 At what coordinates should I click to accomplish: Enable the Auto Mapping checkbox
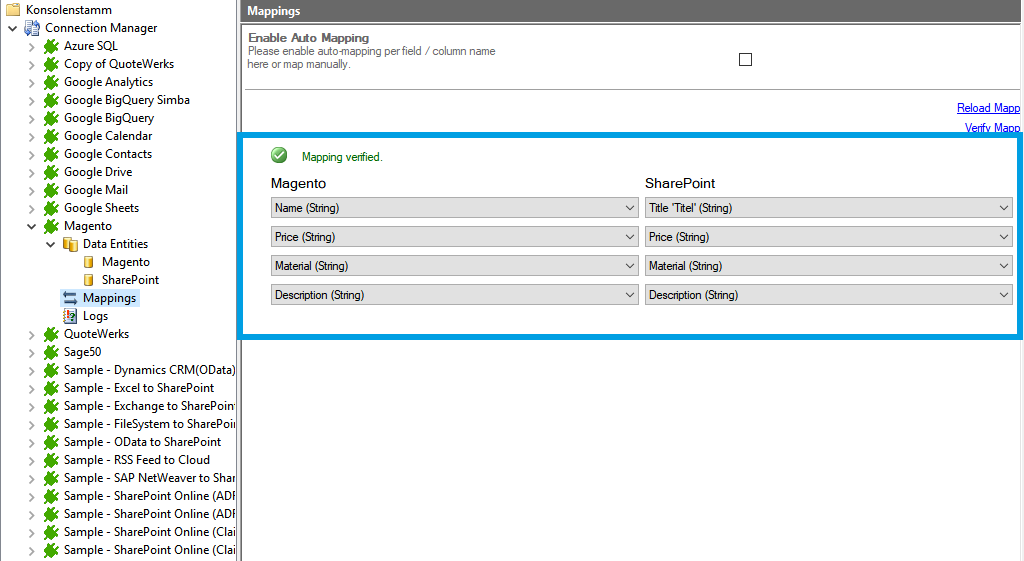(745, 60)
